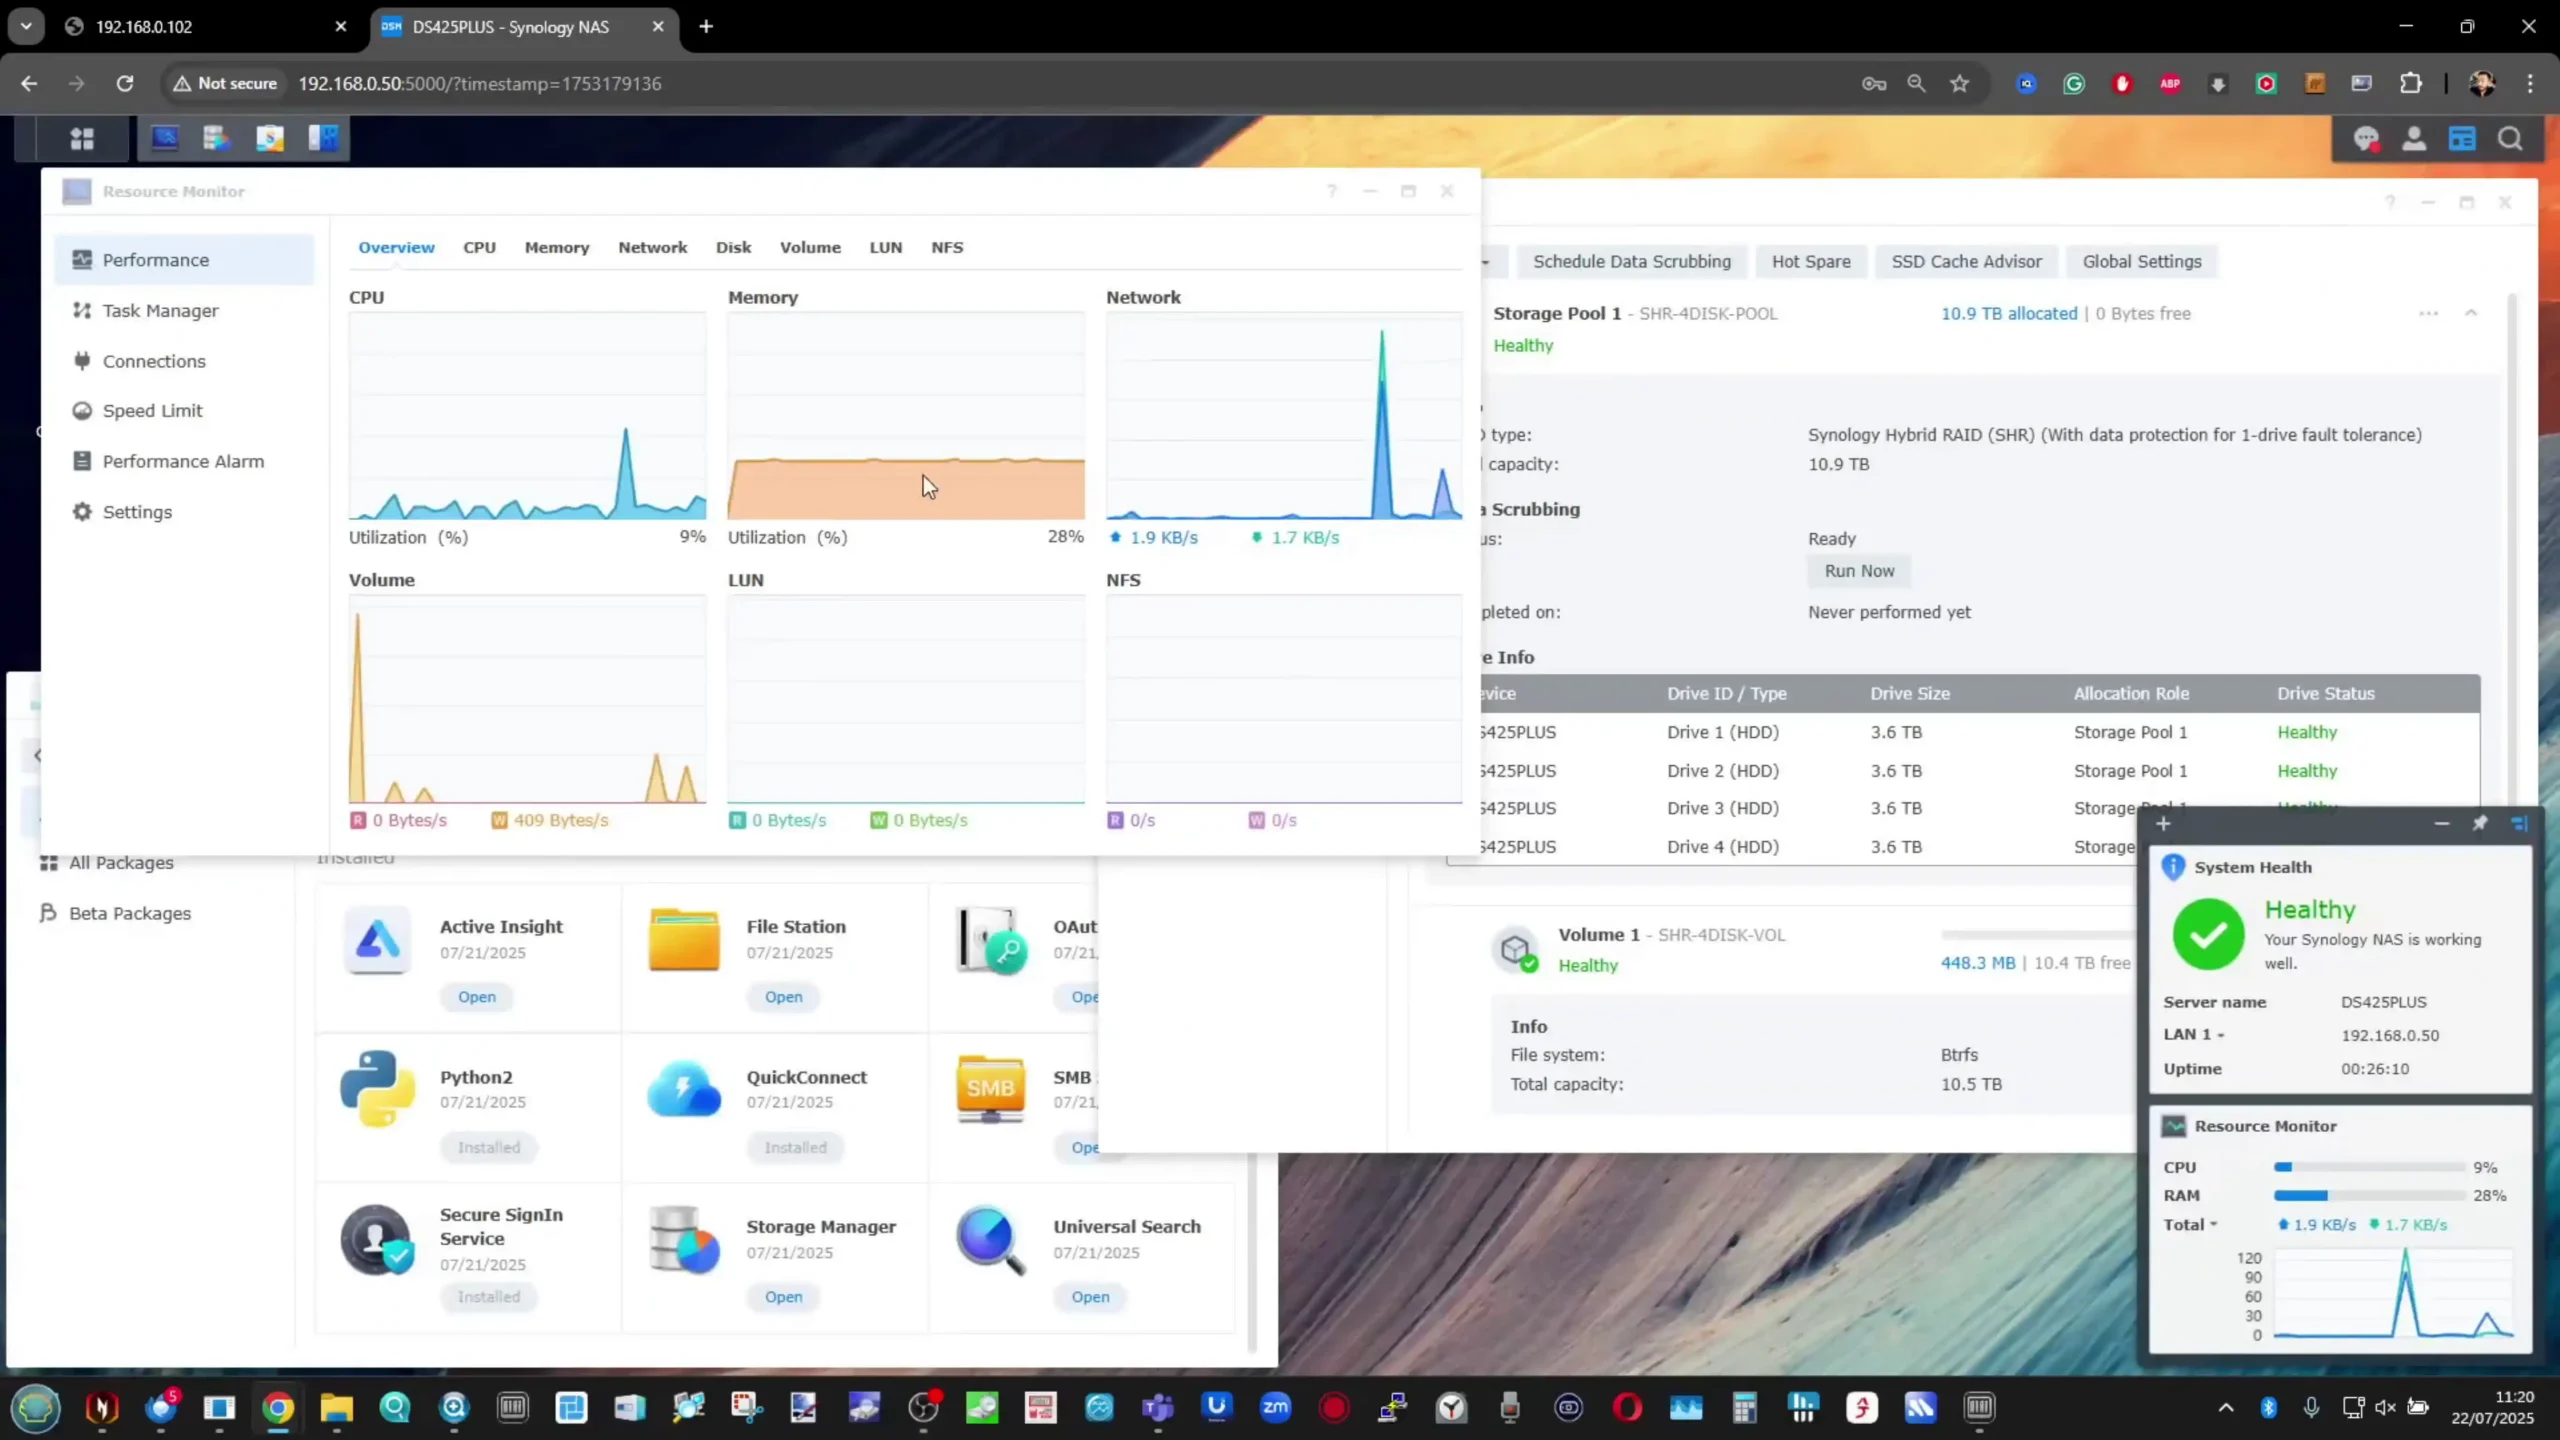Open Storage Pool 1 three-dots menu

click(2428, 313)
